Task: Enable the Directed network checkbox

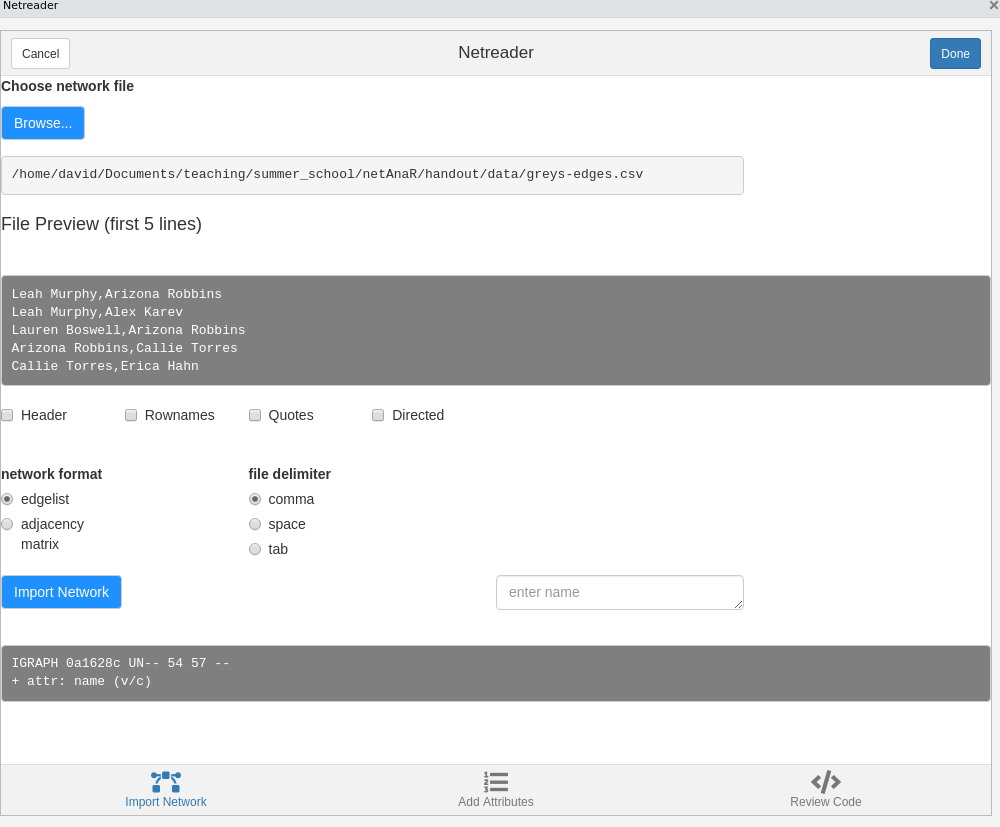Action: (378, 415)
